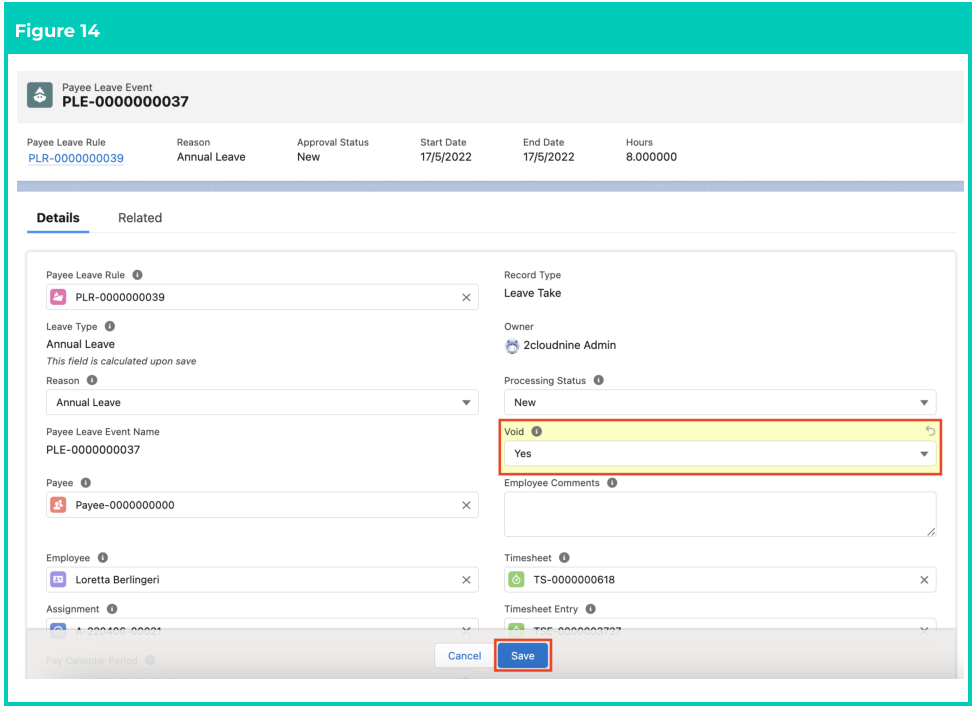Show info tooltip for Leave Type

click(x=110, y=326)
